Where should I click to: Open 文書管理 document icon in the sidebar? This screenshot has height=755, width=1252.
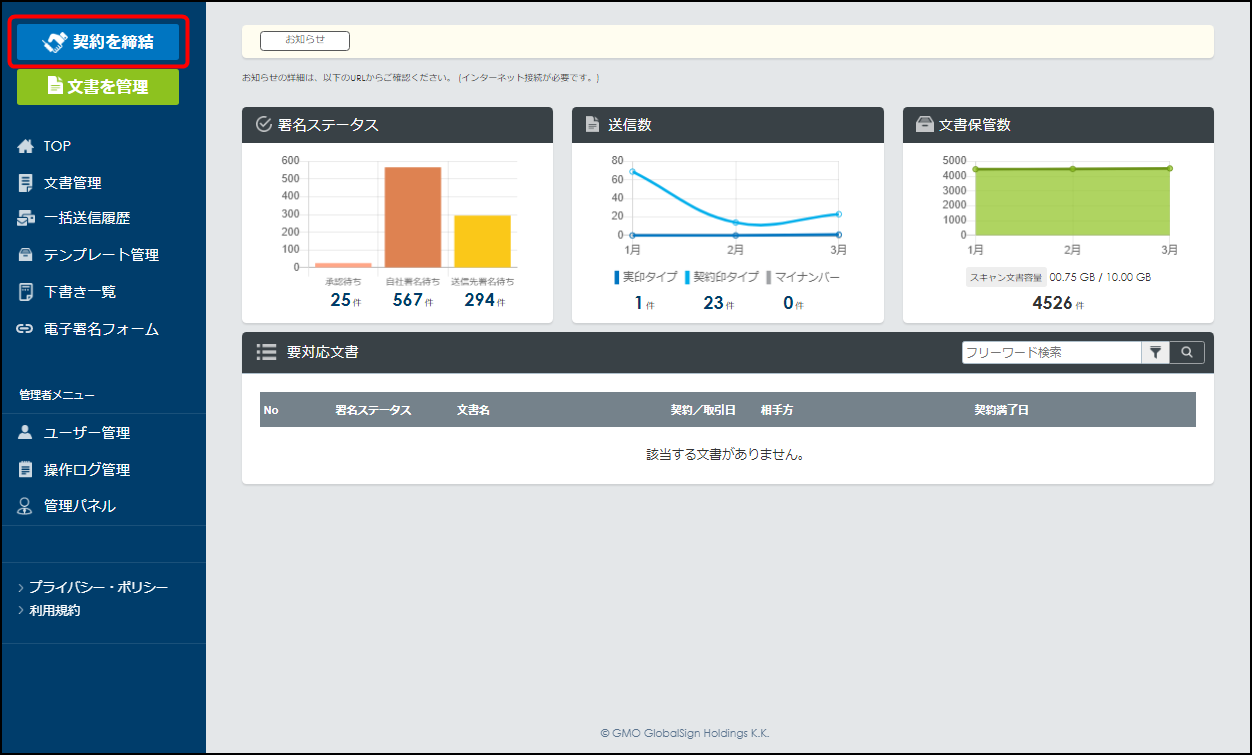click(26, 183)
